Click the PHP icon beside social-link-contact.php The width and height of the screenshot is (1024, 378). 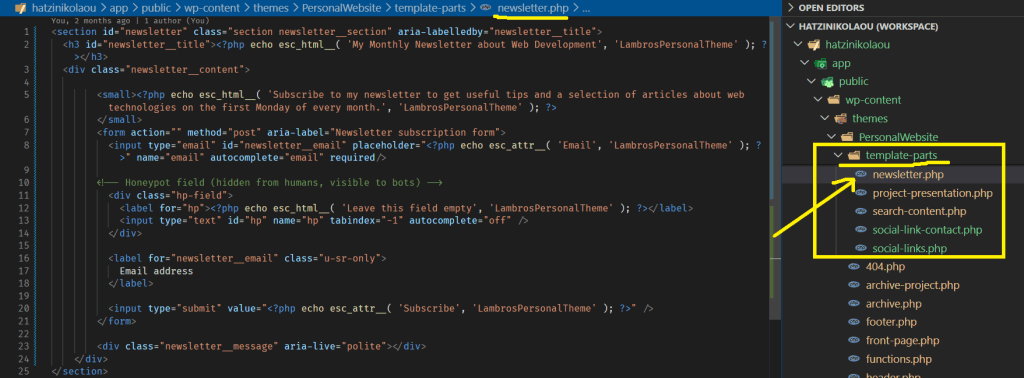[x=861, y=230]
